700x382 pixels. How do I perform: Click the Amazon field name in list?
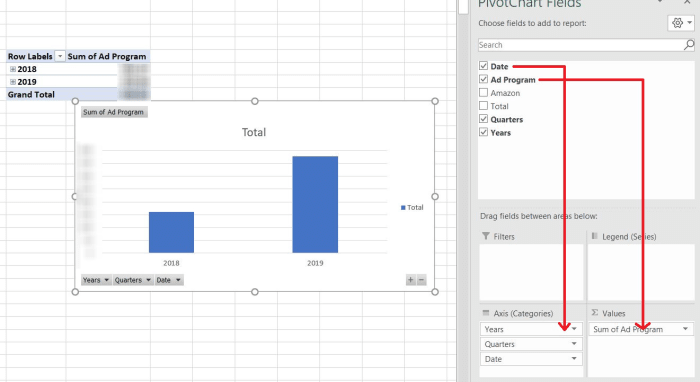pyautogui.click(x=505, y=93)
